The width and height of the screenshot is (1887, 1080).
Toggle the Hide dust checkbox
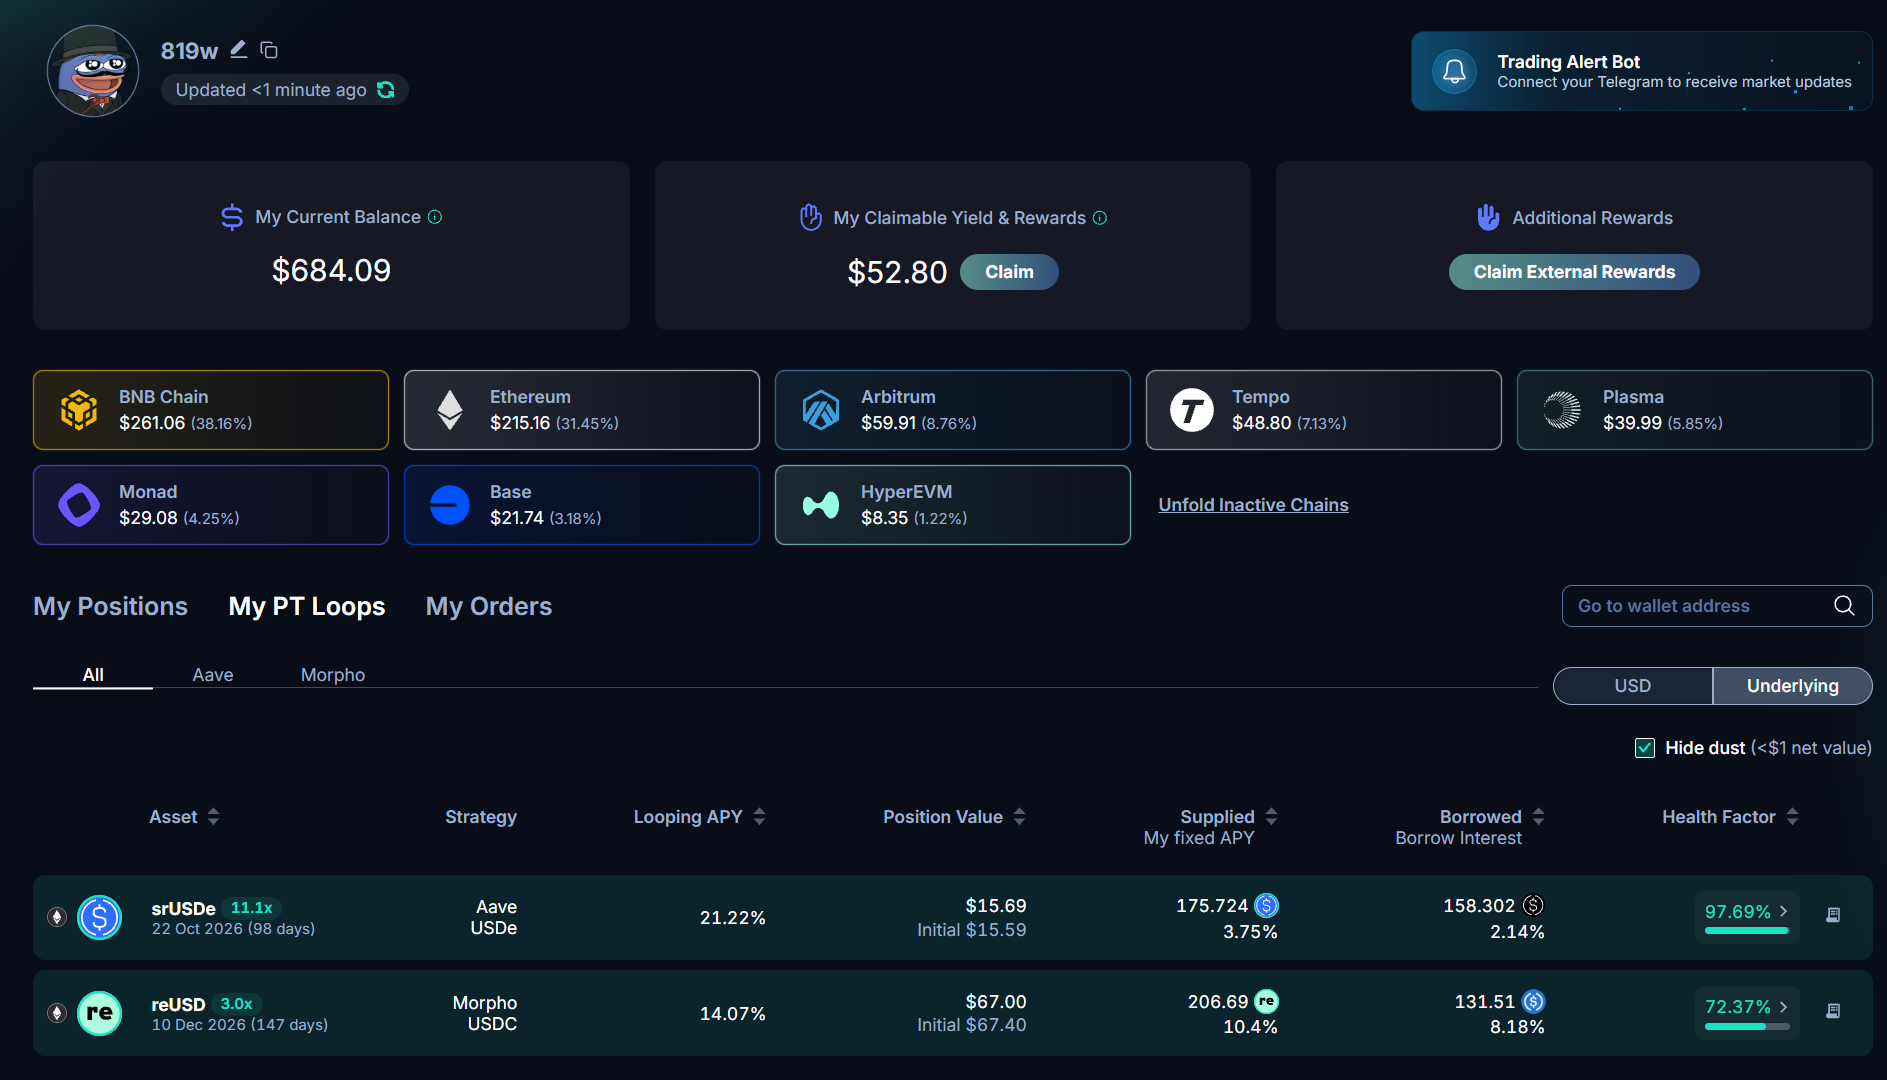tap(1645, 748)
